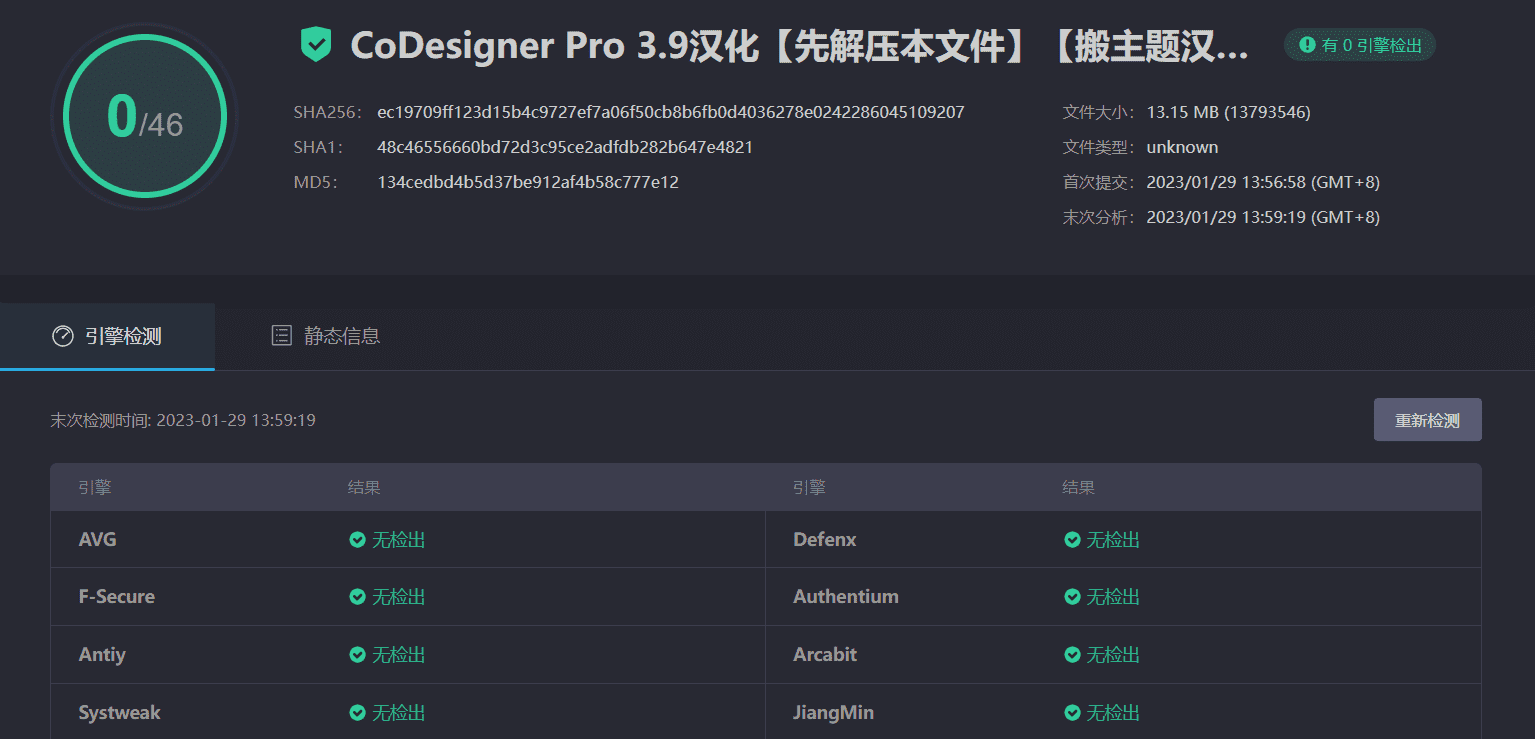Click the gauge icon on the 引擎检测 tab

pos(63,336)
